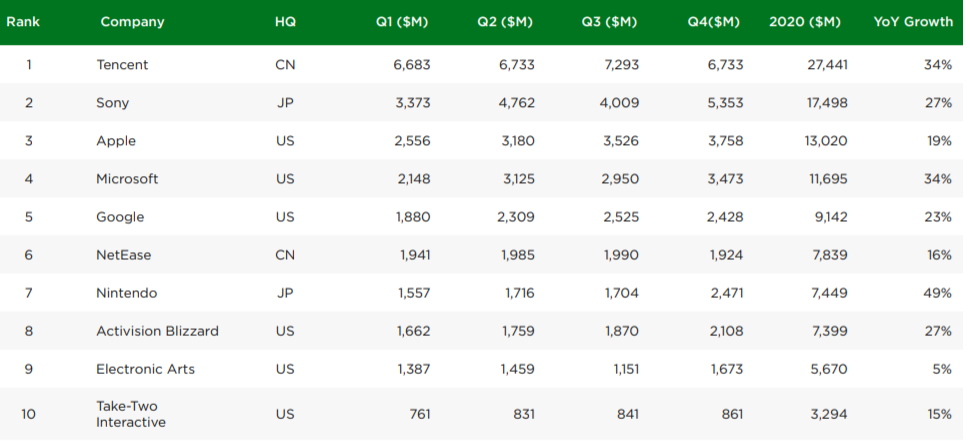Select the Activision Blizzard company name

pyautogui.click(x=157, y=331)
